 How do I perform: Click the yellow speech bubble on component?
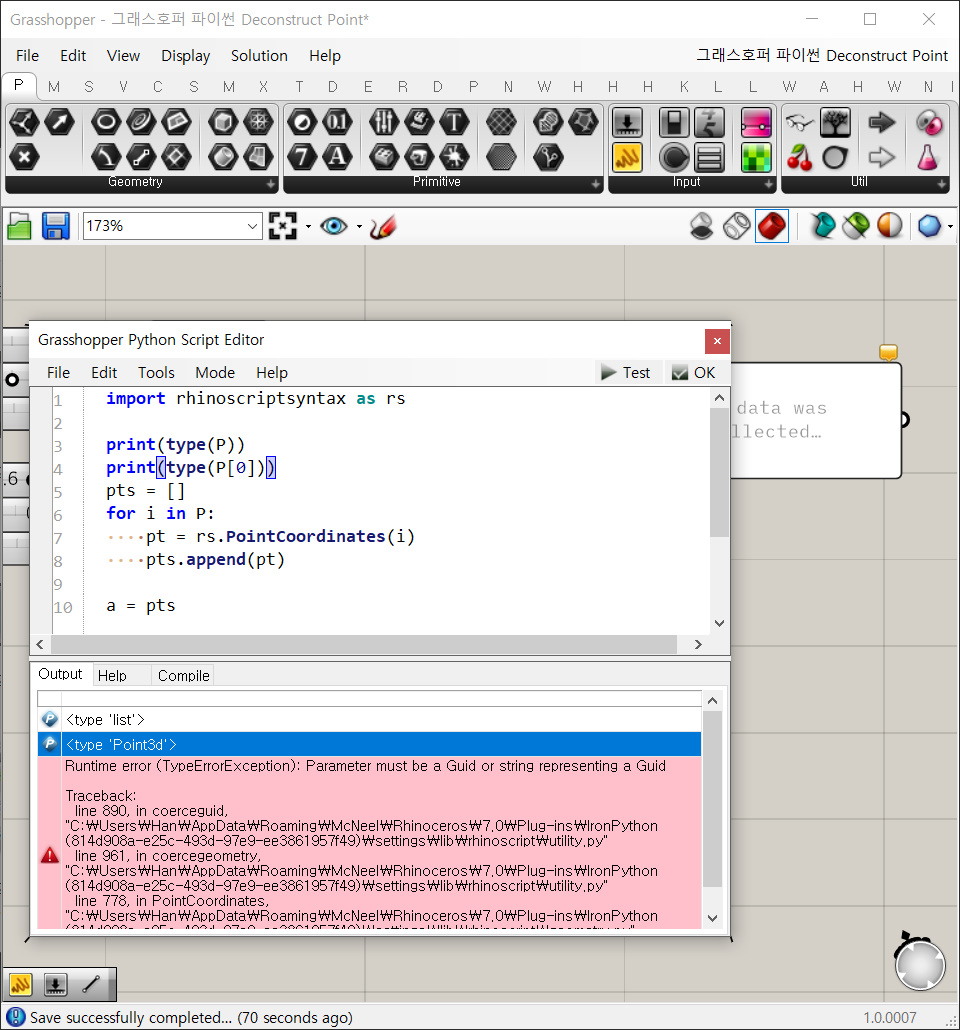(x=888, y=352)
